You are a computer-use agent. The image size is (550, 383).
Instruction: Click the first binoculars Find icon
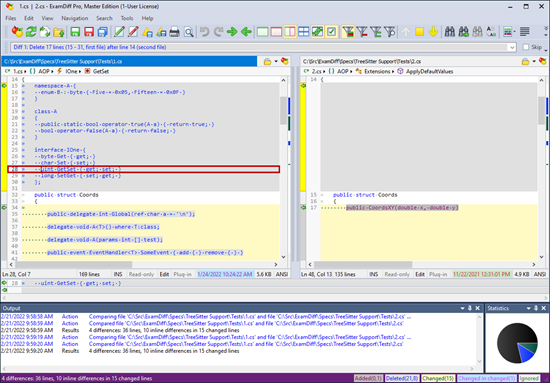[x=450, y=32]
